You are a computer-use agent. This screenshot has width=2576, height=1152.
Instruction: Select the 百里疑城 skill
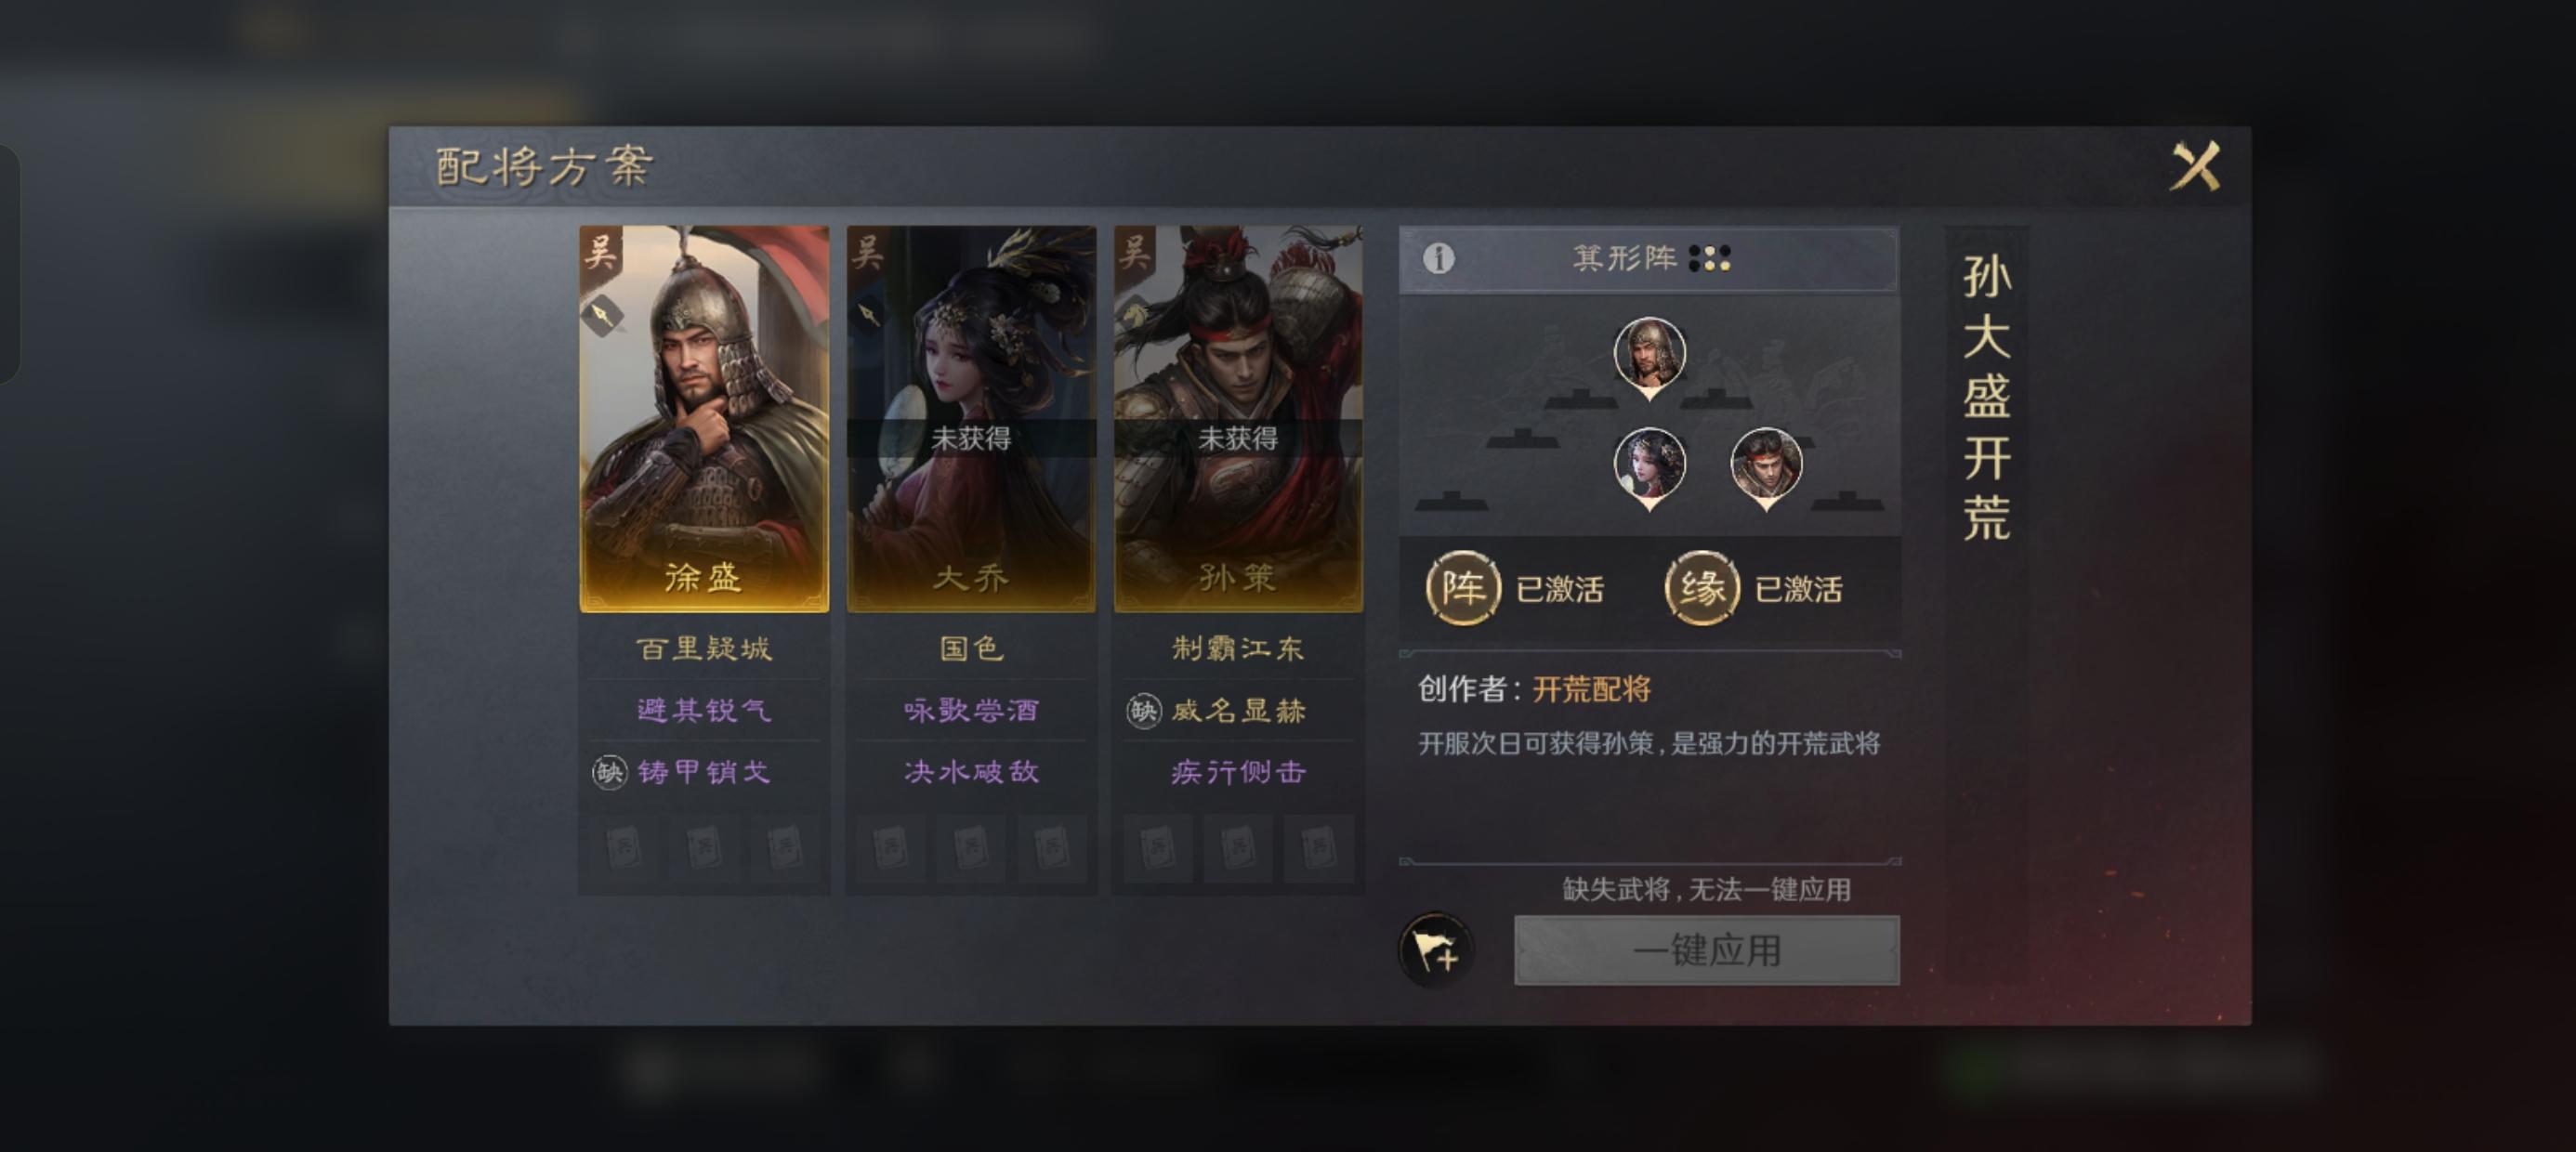pyautogui.click(x=704, y=649)
